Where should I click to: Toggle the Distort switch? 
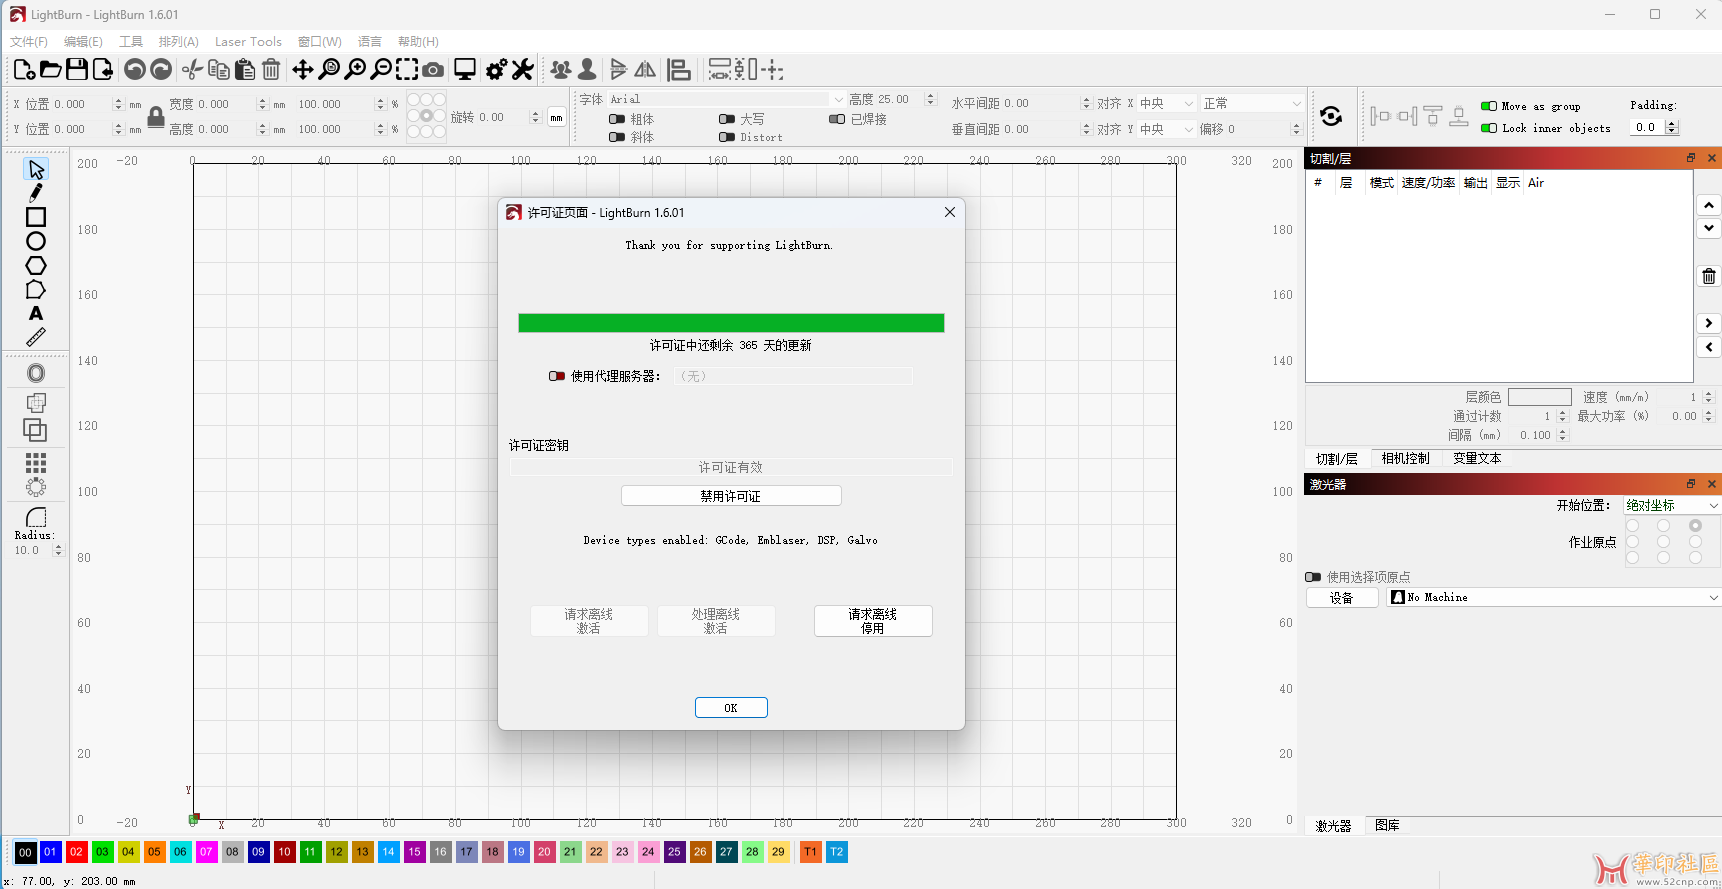coord(727,137)
